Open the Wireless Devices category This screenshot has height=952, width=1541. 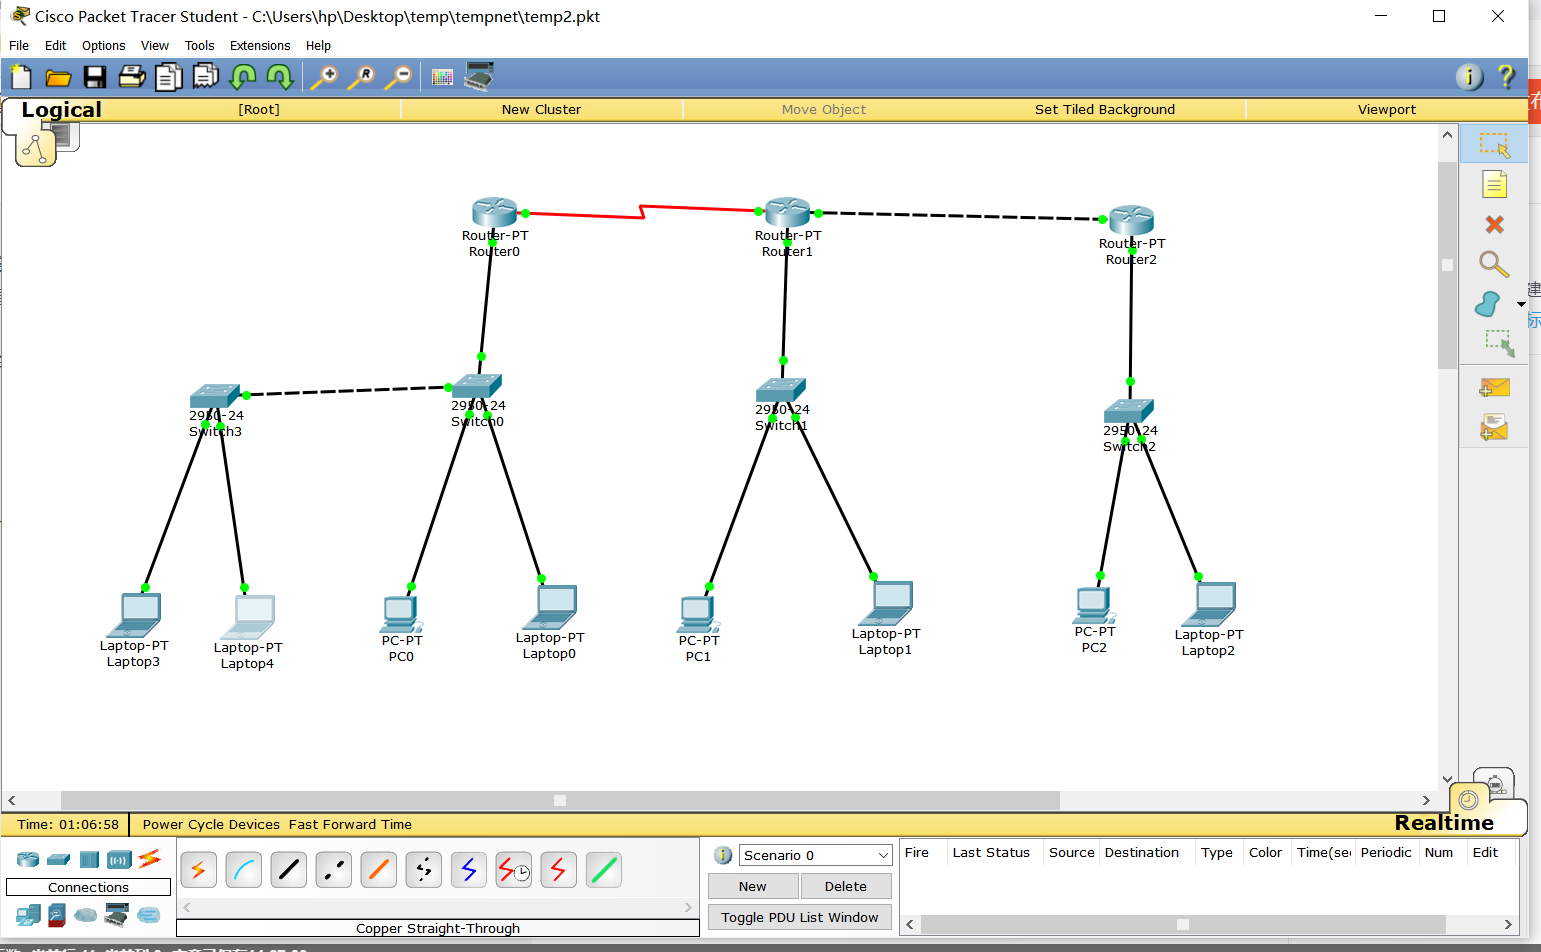click(120, 859)
